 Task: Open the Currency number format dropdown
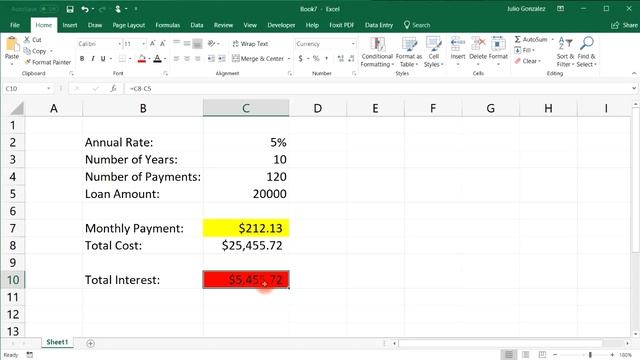coord(353,44)
